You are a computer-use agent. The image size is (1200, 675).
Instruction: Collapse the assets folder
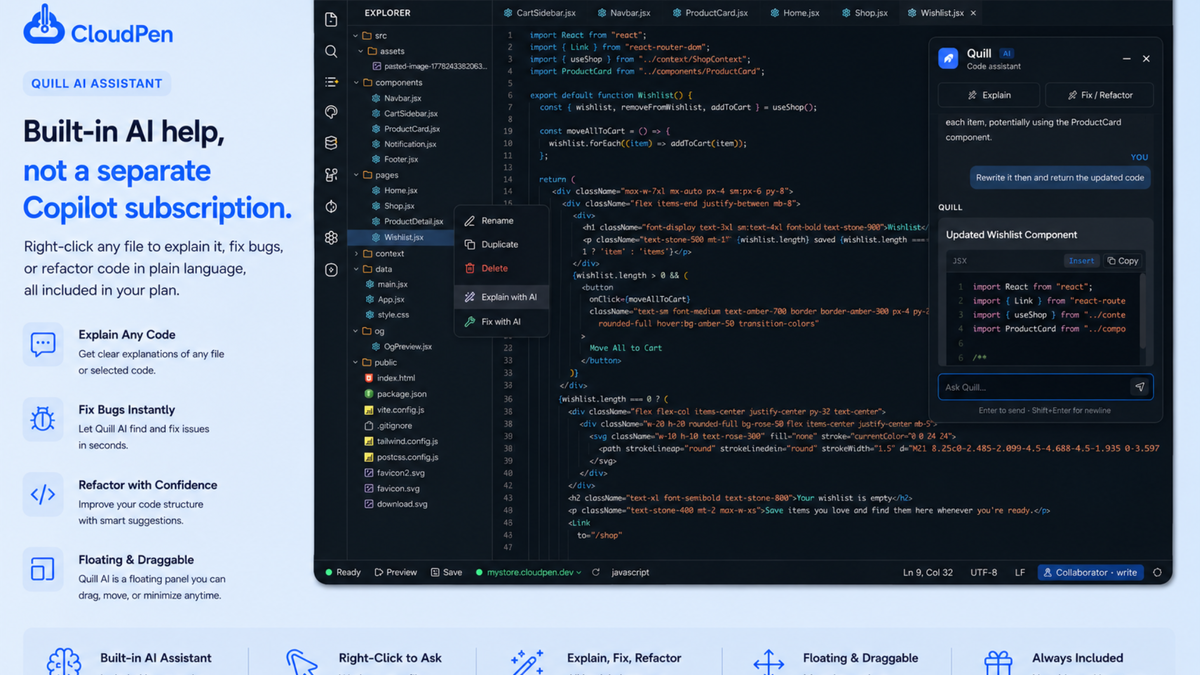361,51
